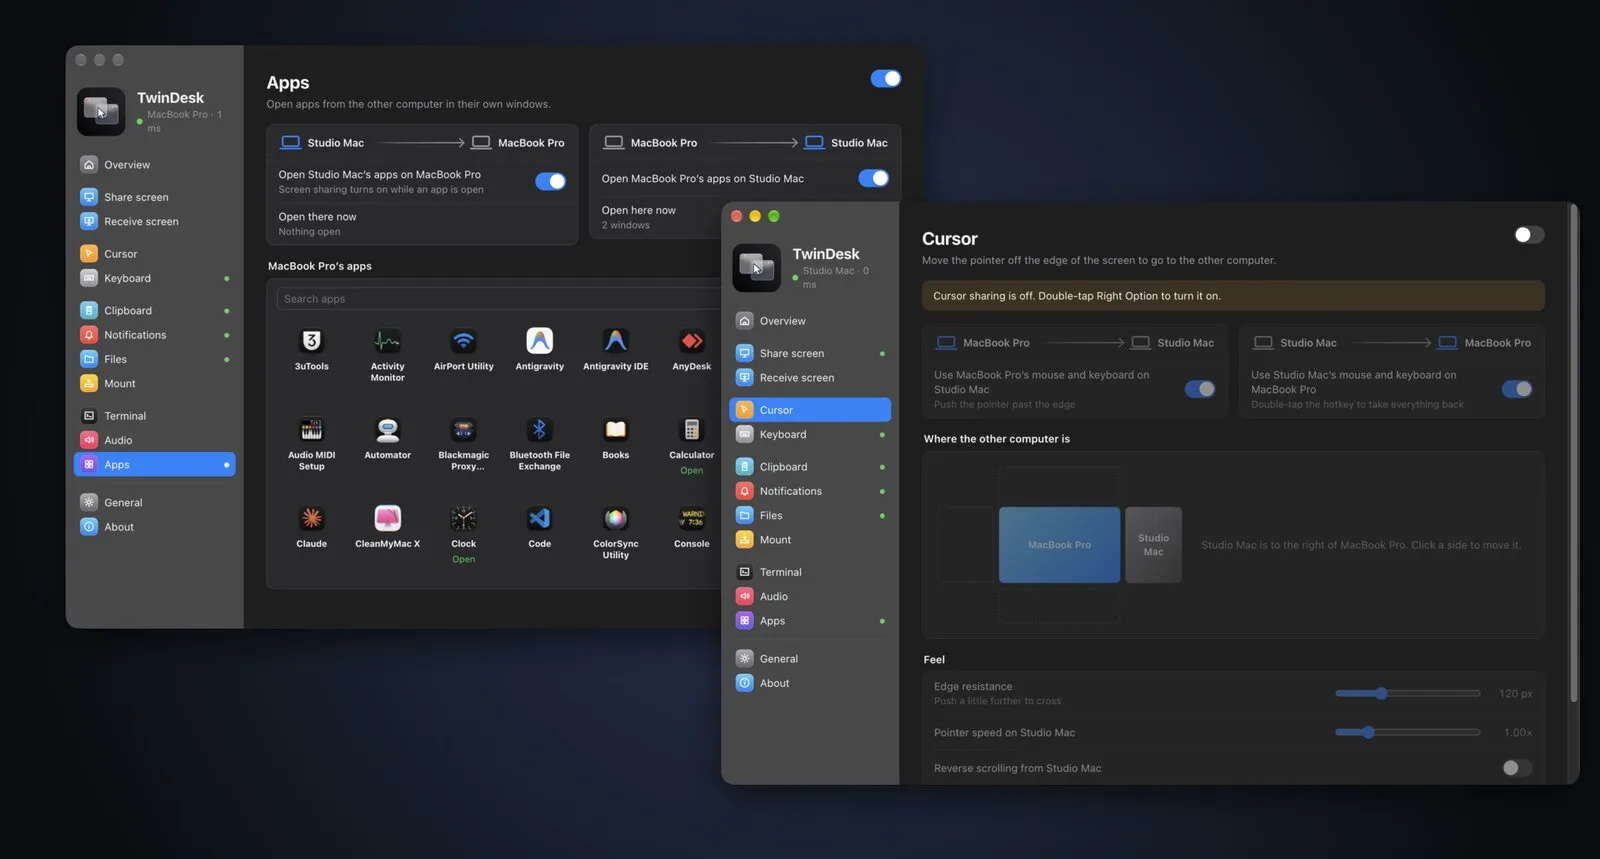Image resolution: width=1600 pixels, height=859 pixels.
Task: Launch Activity Monitor from the apps grid
Action: tap(388, 342)
